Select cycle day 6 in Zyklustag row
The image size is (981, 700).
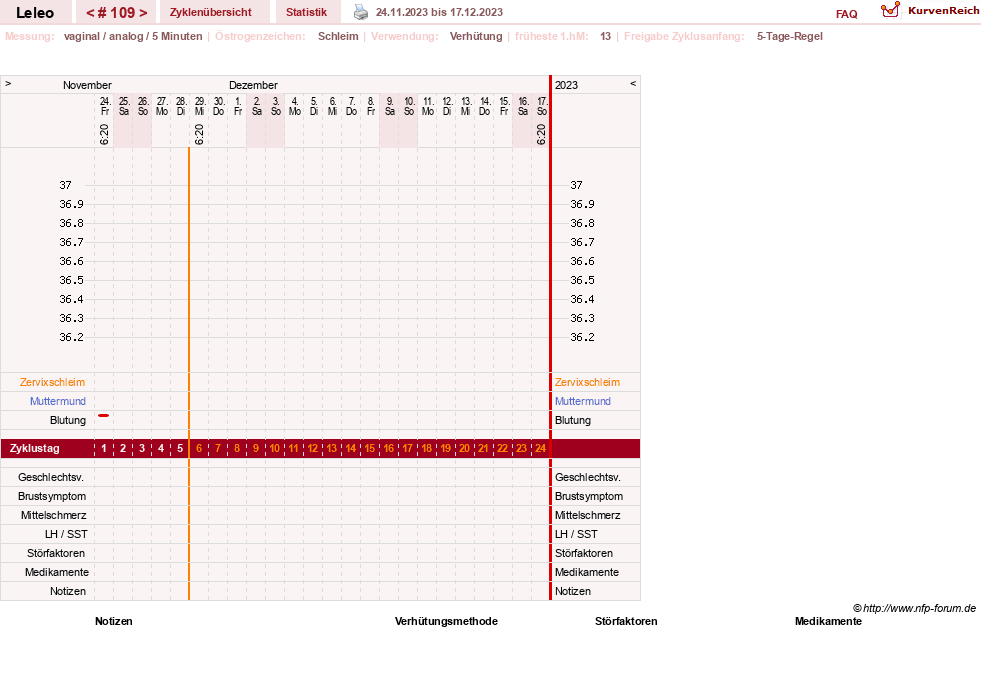tap(199, 449)
